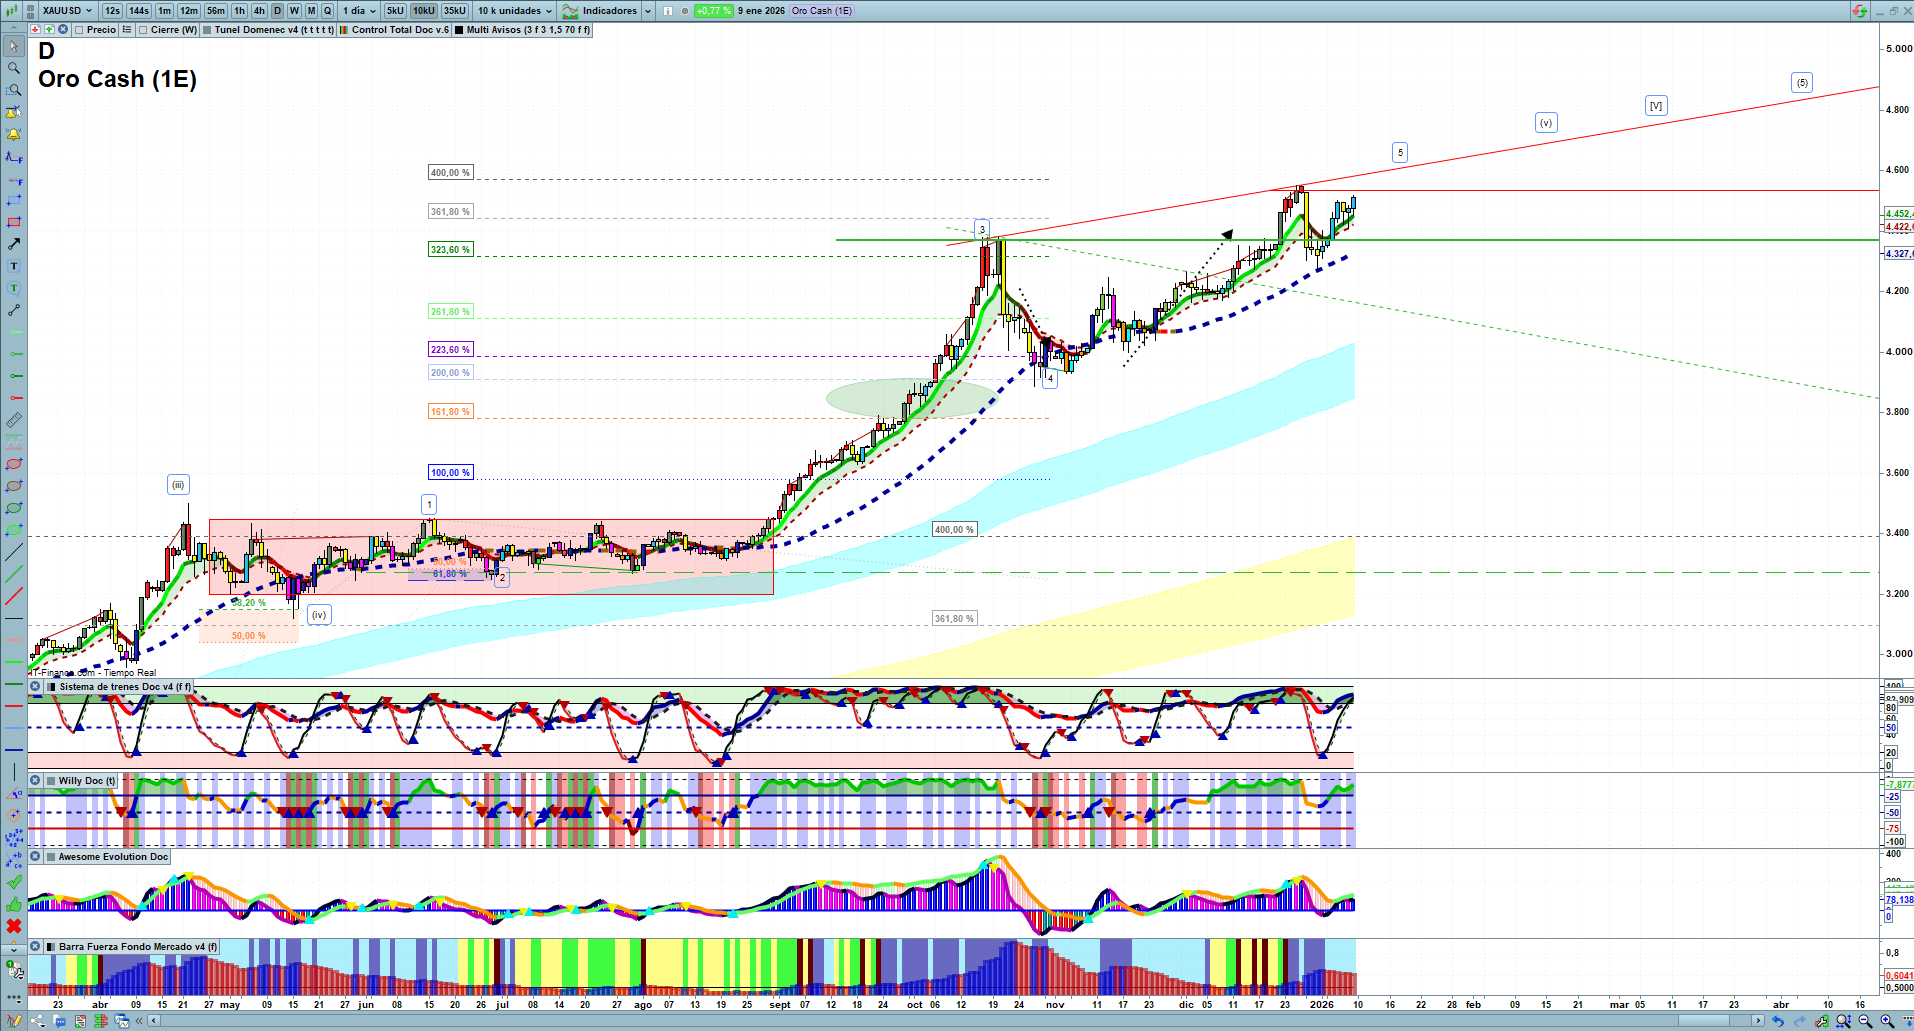Click the green checkmark tool icon
Image resolution: width=1914 pixels, height=1031 pixels.
[14, 882]
